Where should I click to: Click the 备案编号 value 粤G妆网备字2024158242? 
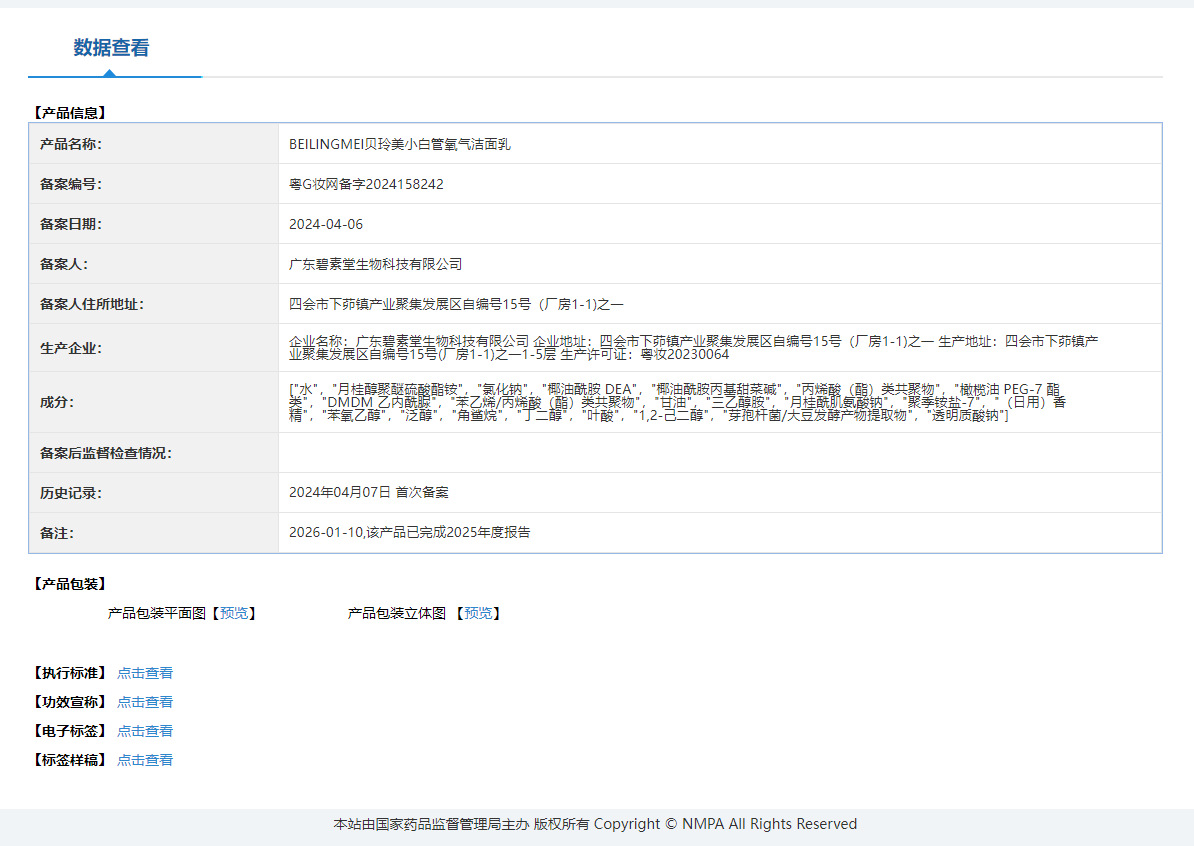(x=366, y=184)
